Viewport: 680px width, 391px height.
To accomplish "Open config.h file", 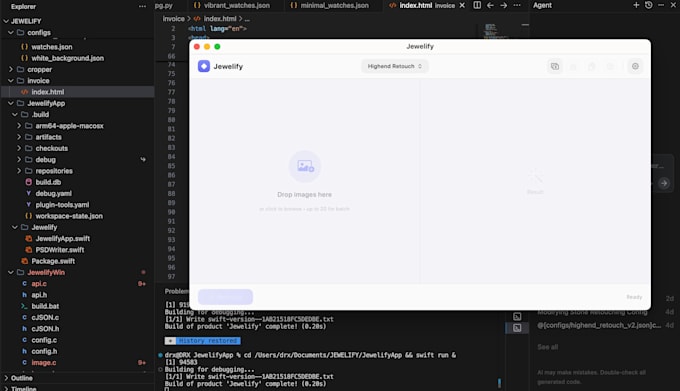I will click(44, 351).
